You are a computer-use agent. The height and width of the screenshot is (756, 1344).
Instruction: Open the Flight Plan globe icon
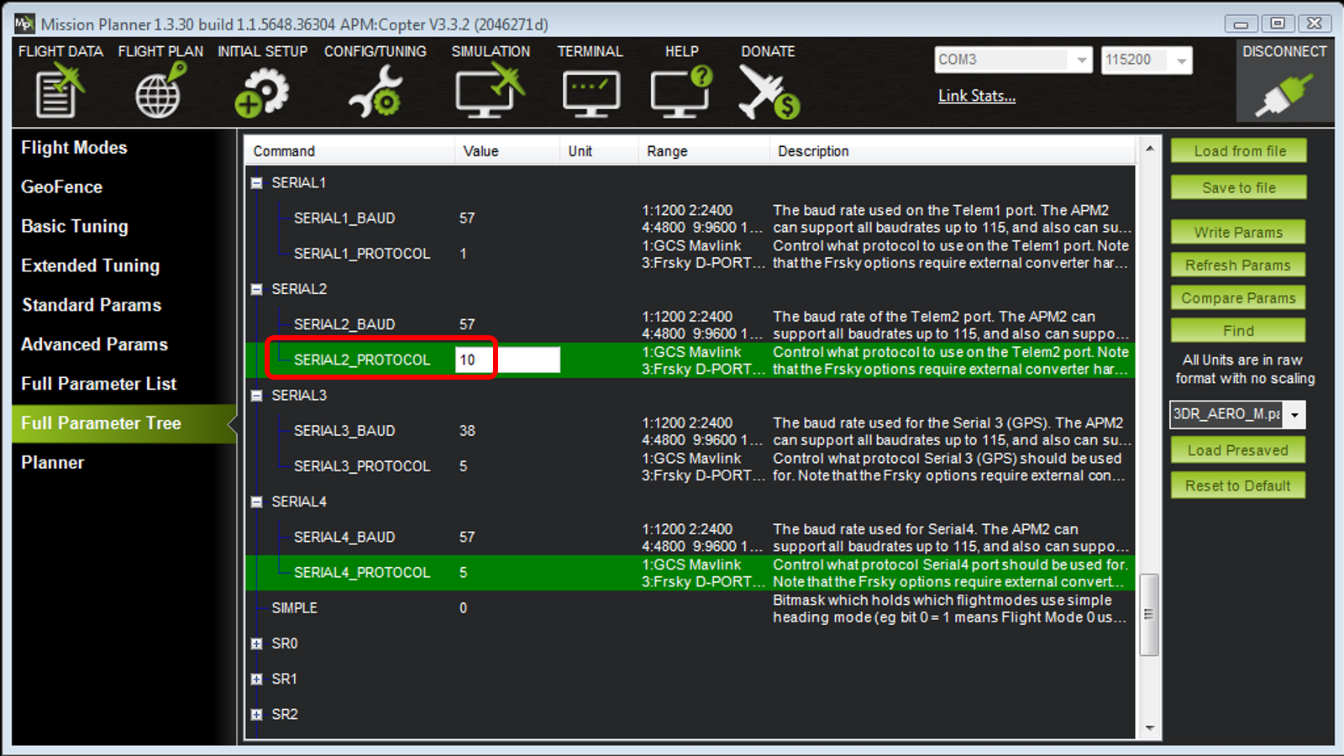click(x=160, y=90)
